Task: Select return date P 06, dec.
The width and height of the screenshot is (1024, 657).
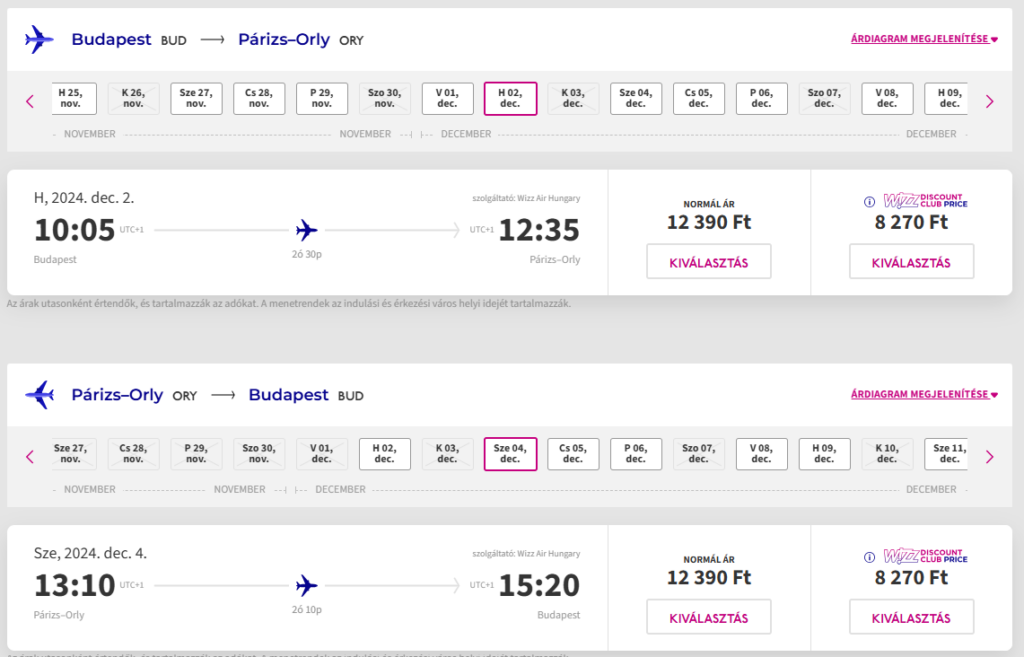Action: point(636,454)
